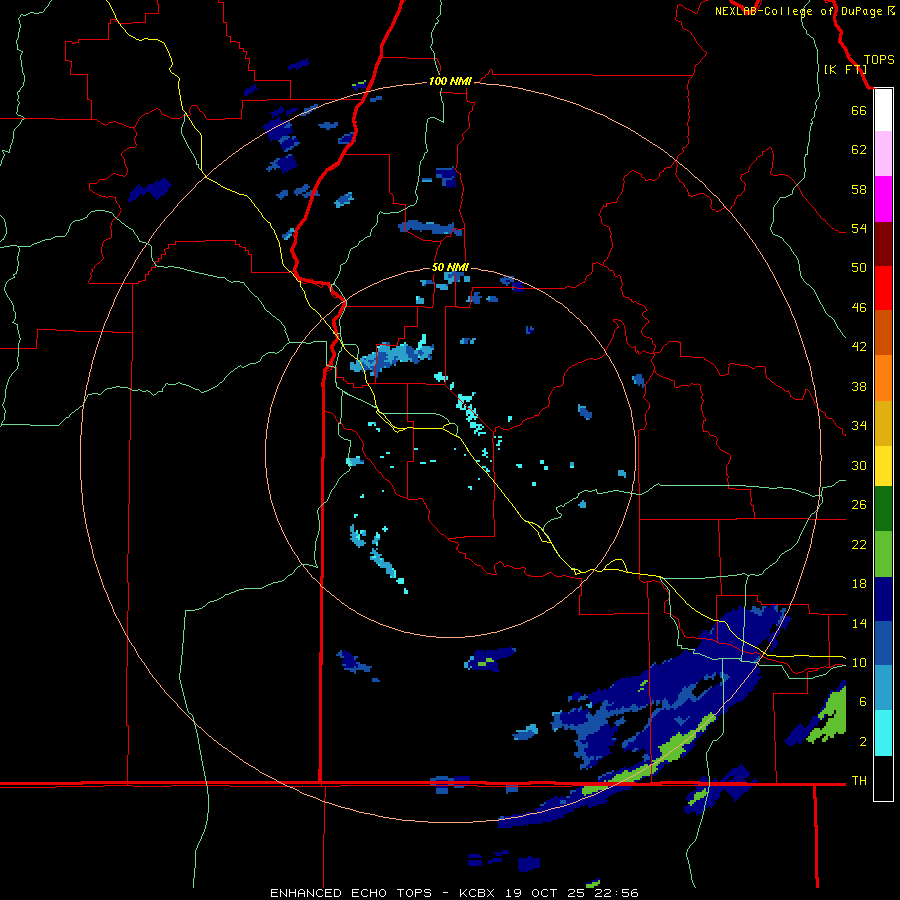Viewport: 900px width, 900px height.
Task: Click the 54 value on the legend
Action: click(x=859, y=228)
